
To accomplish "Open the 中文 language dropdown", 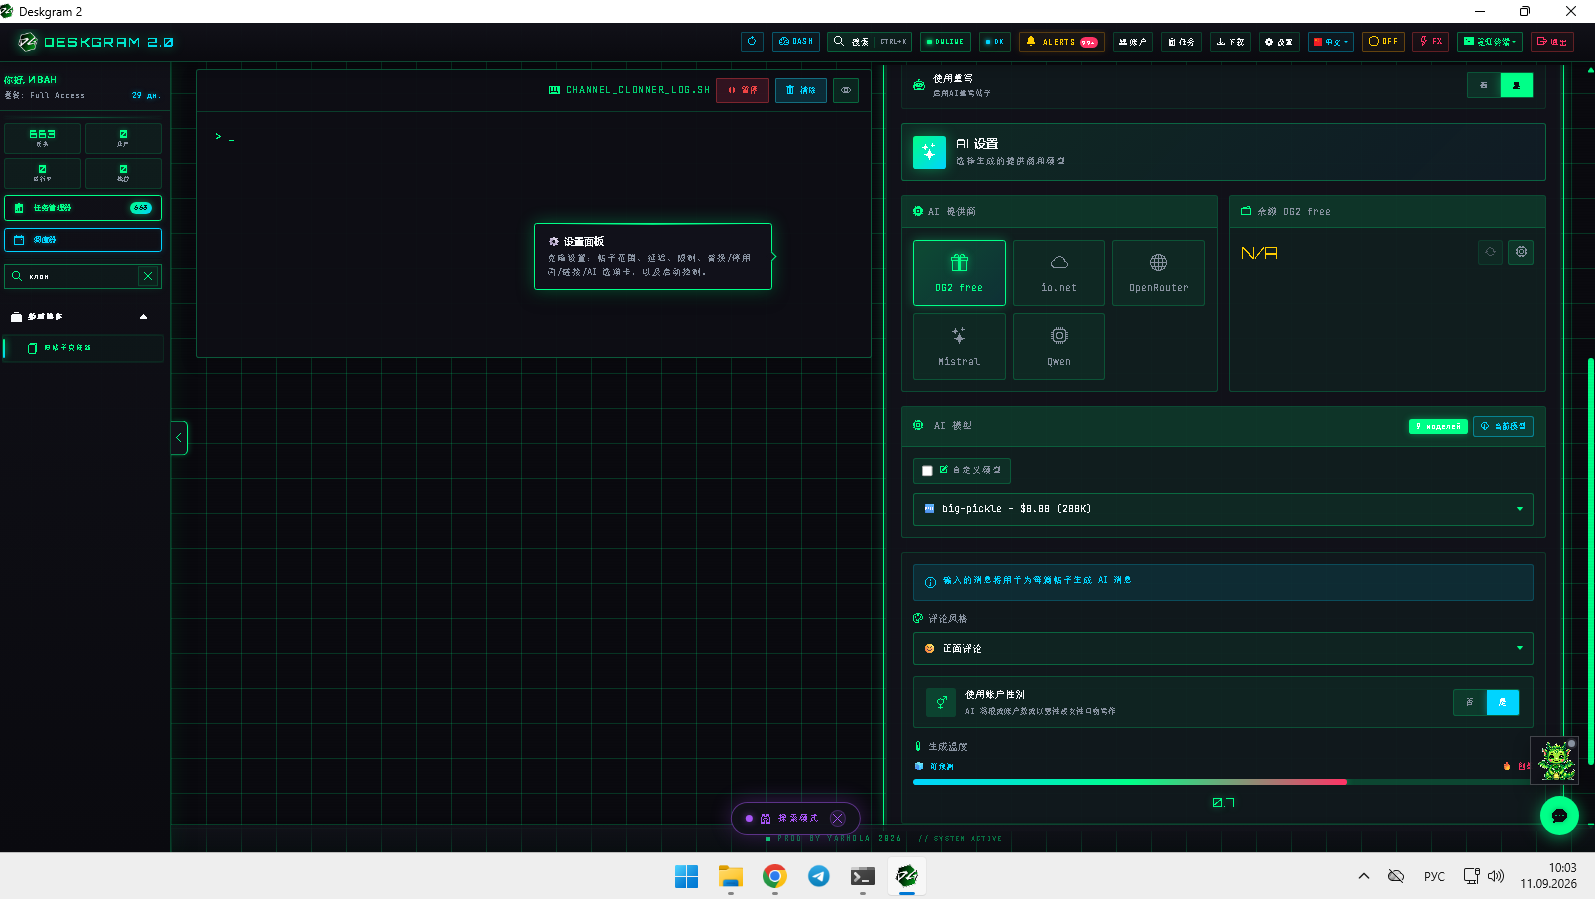I will tap(1331, 42).
